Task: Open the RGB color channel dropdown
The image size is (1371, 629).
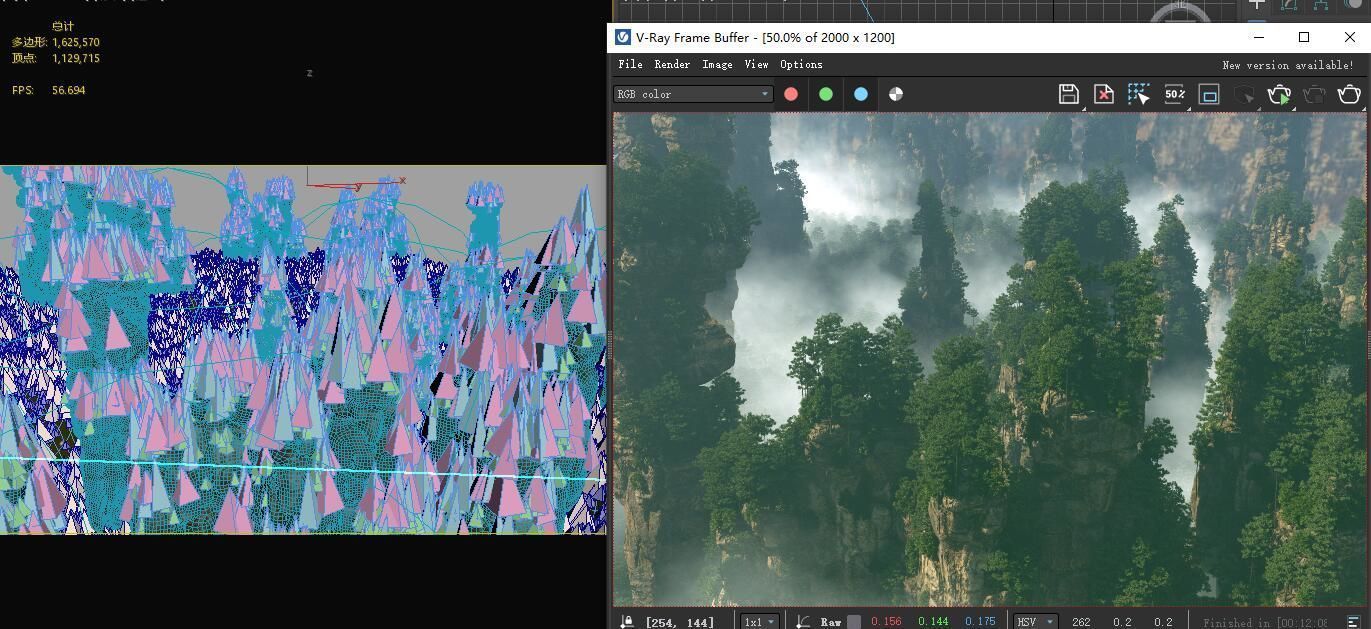Action: click(693, 94)
